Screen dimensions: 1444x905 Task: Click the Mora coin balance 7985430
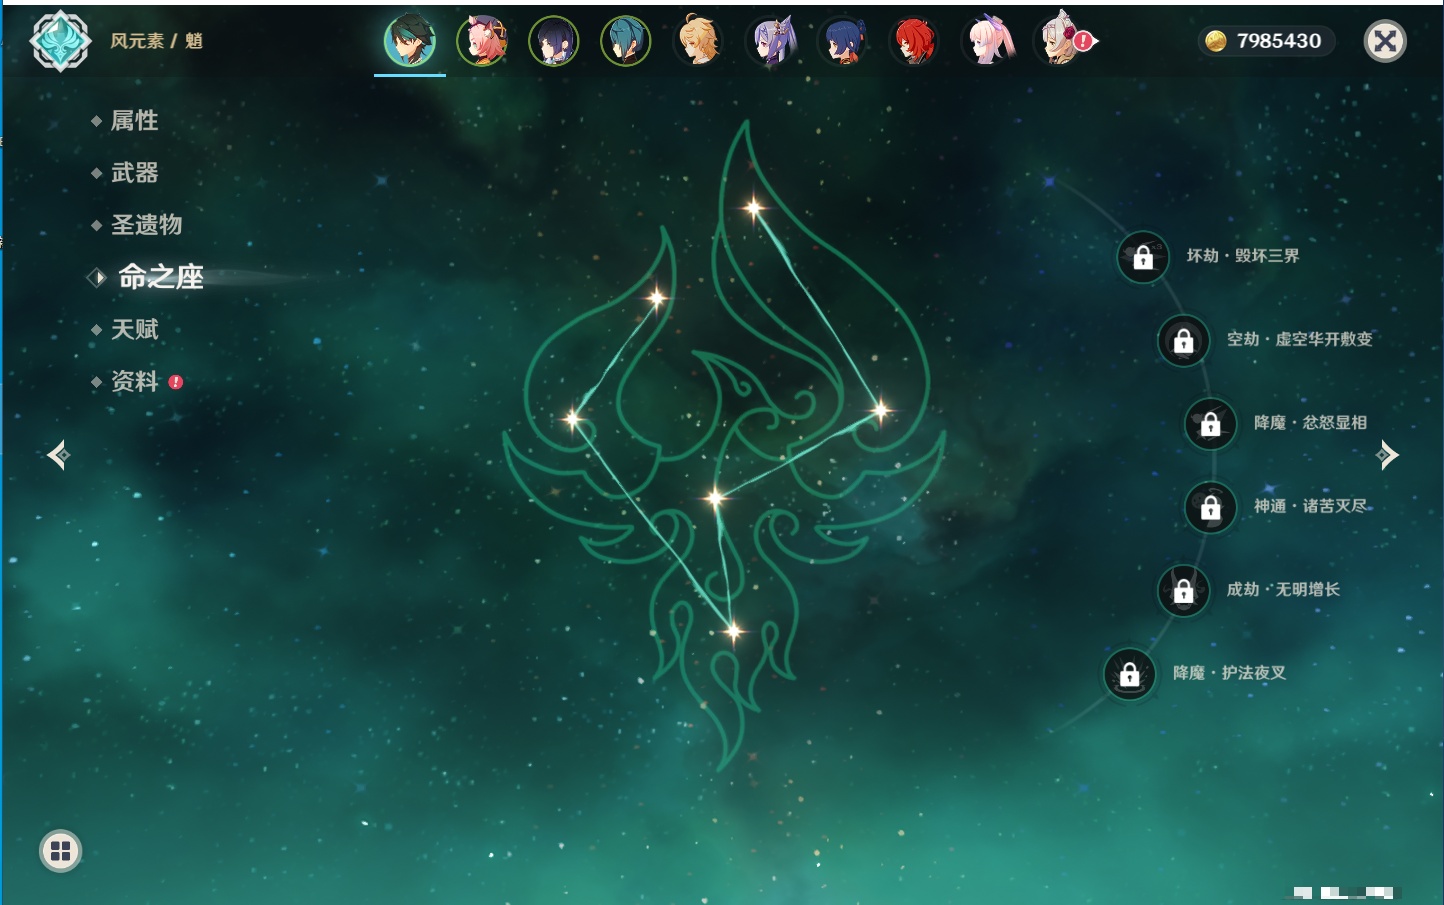point(1266,41)
